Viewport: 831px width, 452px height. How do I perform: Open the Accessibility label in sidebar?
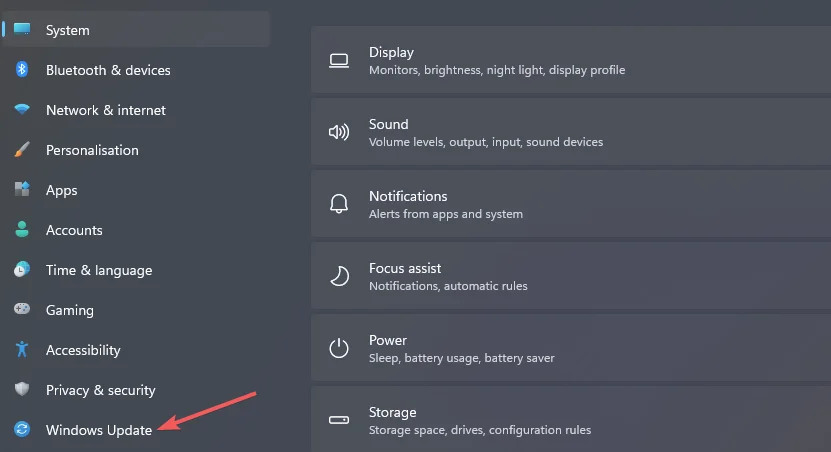pos(83,350)
